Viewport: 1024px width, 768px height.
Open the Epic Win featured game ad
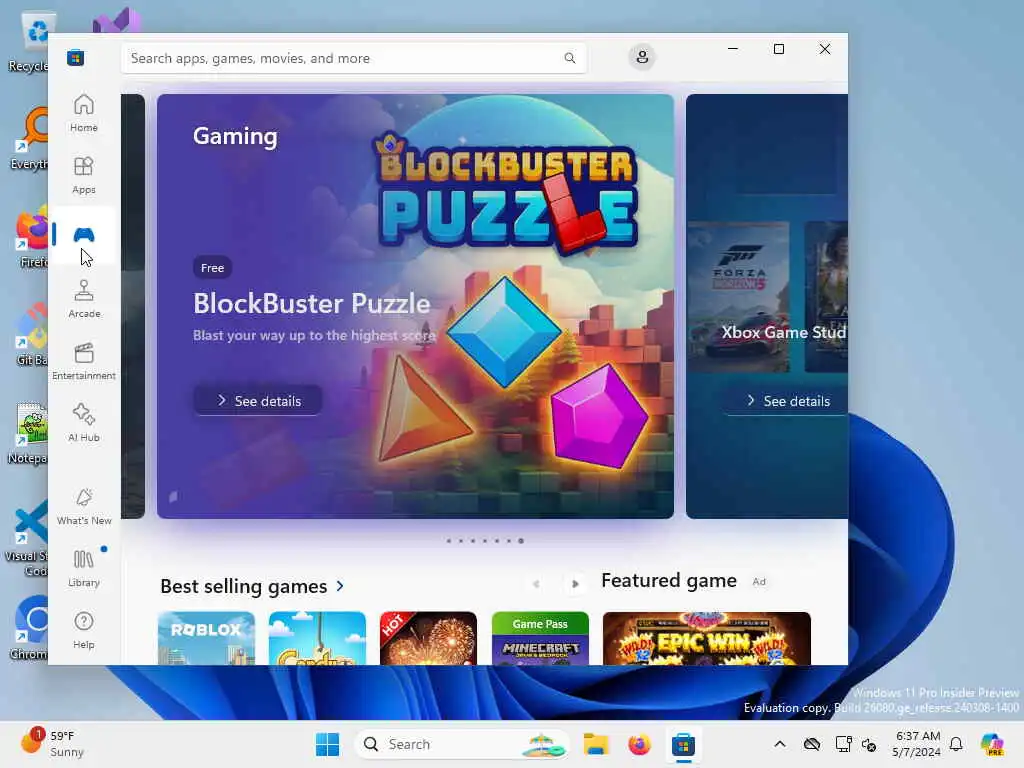[x=707, y=638]
